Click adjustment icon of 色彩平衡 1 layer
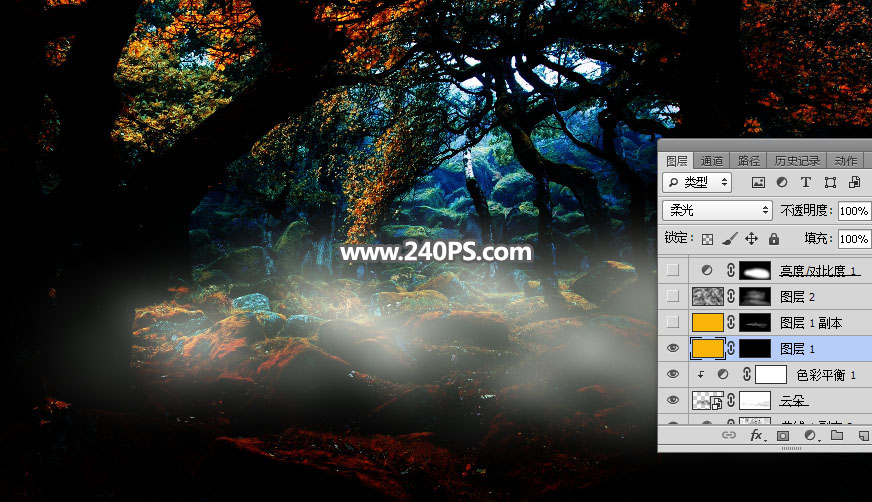 click(722, 375)
